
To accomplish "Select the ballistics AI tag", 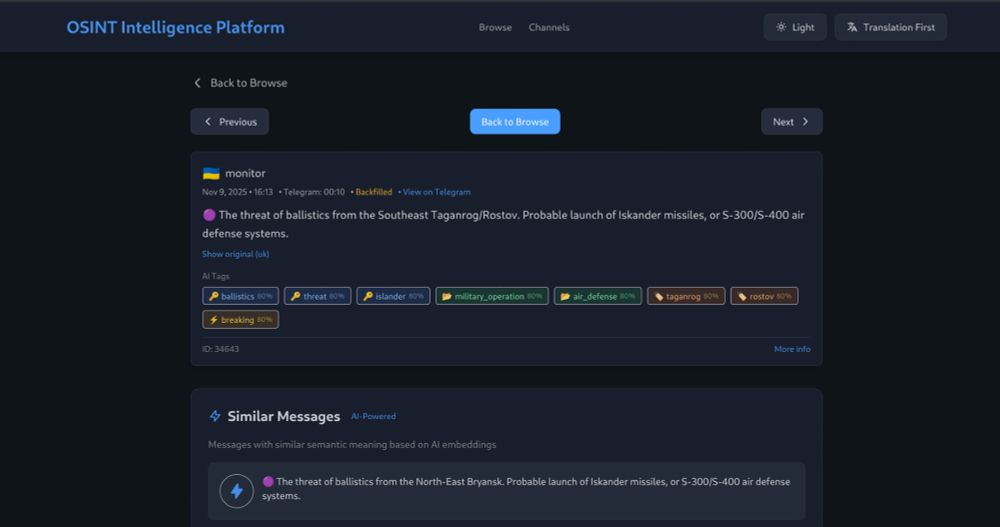I will point(240,296).
